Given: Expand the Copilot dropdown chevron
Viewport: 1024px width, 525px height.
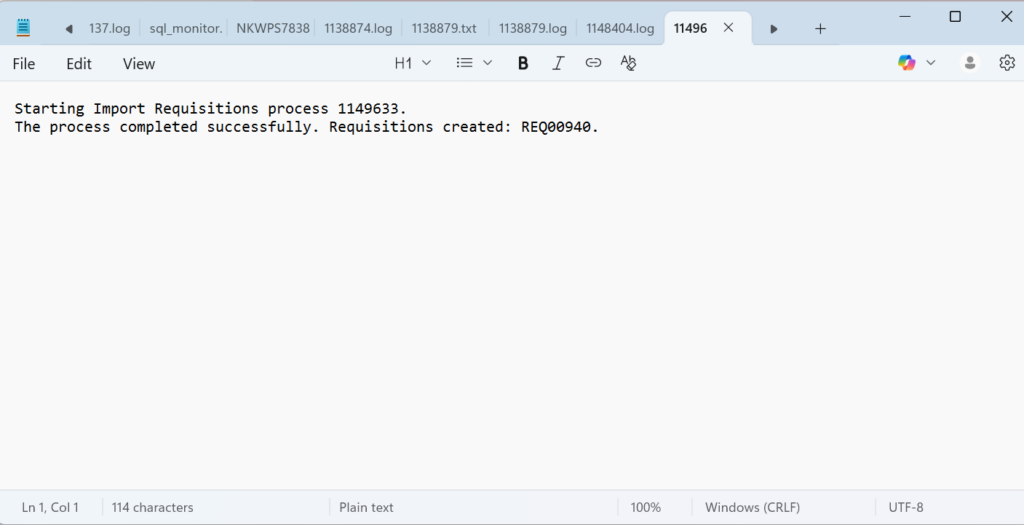Looking at the screenshot, I should (931, 63).
